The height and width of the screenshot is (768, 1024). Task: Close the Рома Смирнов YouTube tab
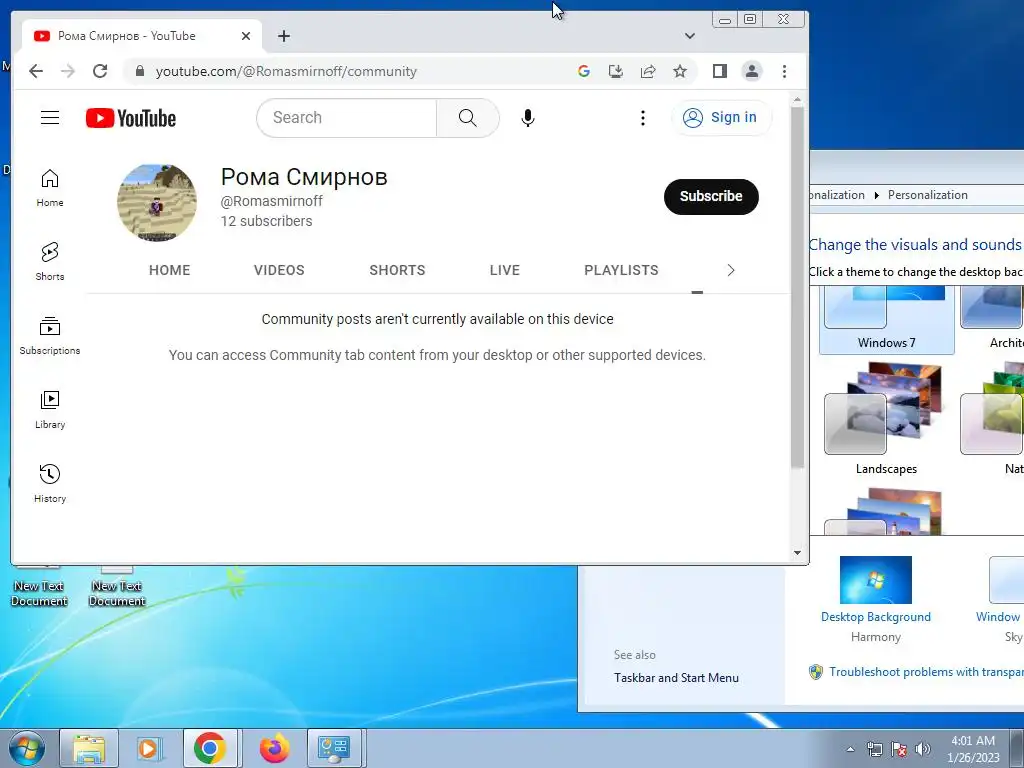[246, 36]
